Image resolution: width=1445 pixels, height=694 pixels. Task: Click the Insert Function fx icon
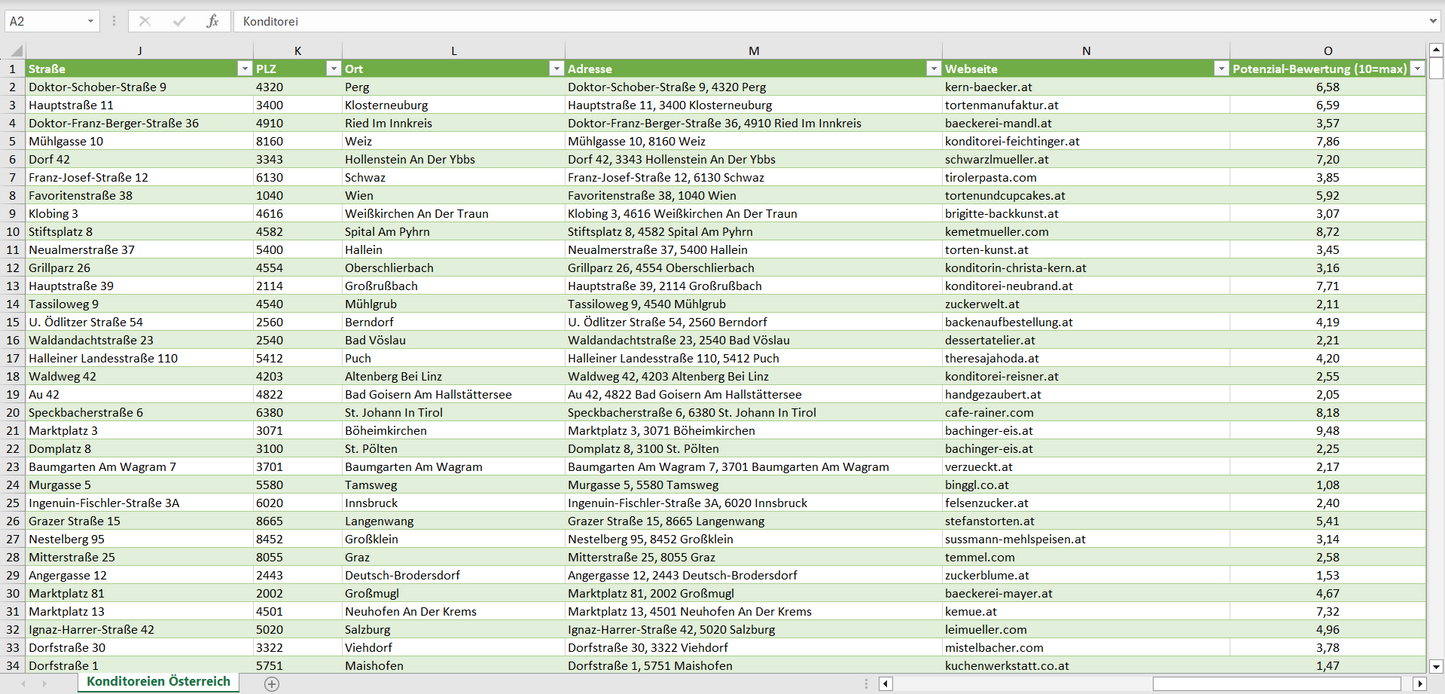(212, 21)
